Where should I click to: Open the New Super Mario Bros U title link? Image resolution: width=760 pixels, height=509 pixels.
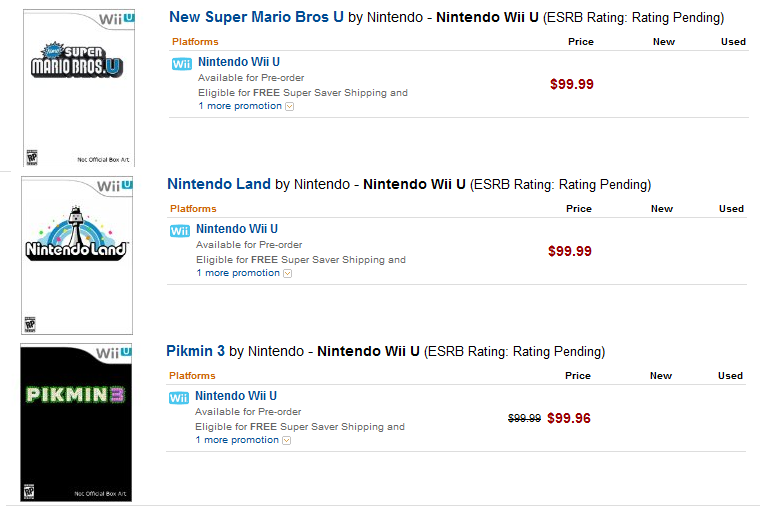click(256, 17)
